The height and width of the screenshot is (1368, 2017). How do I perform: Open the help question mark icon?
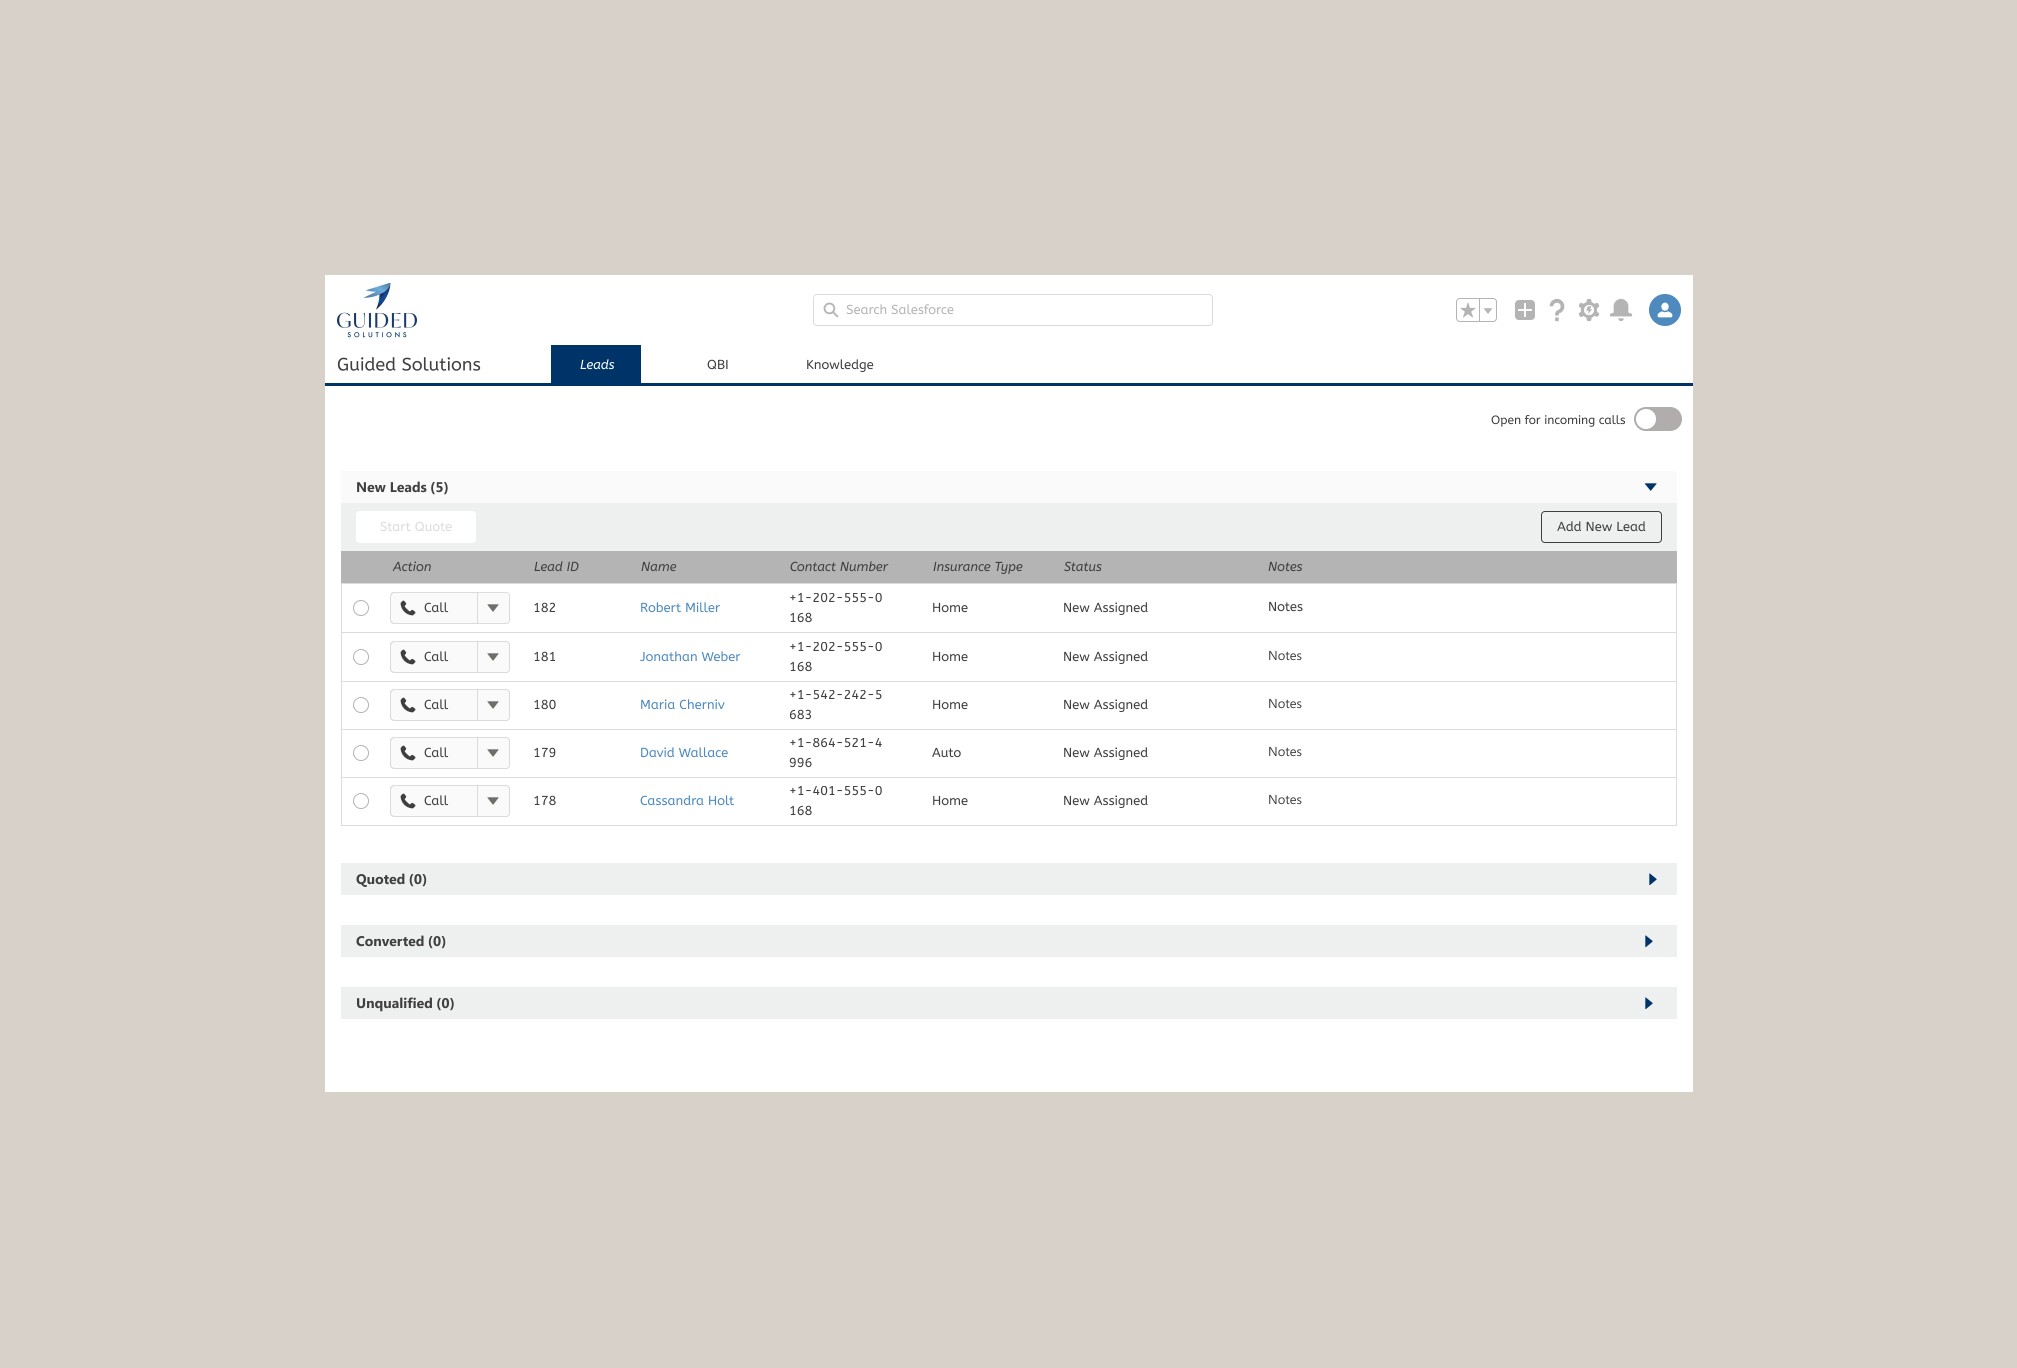(x=1556, y=310)
